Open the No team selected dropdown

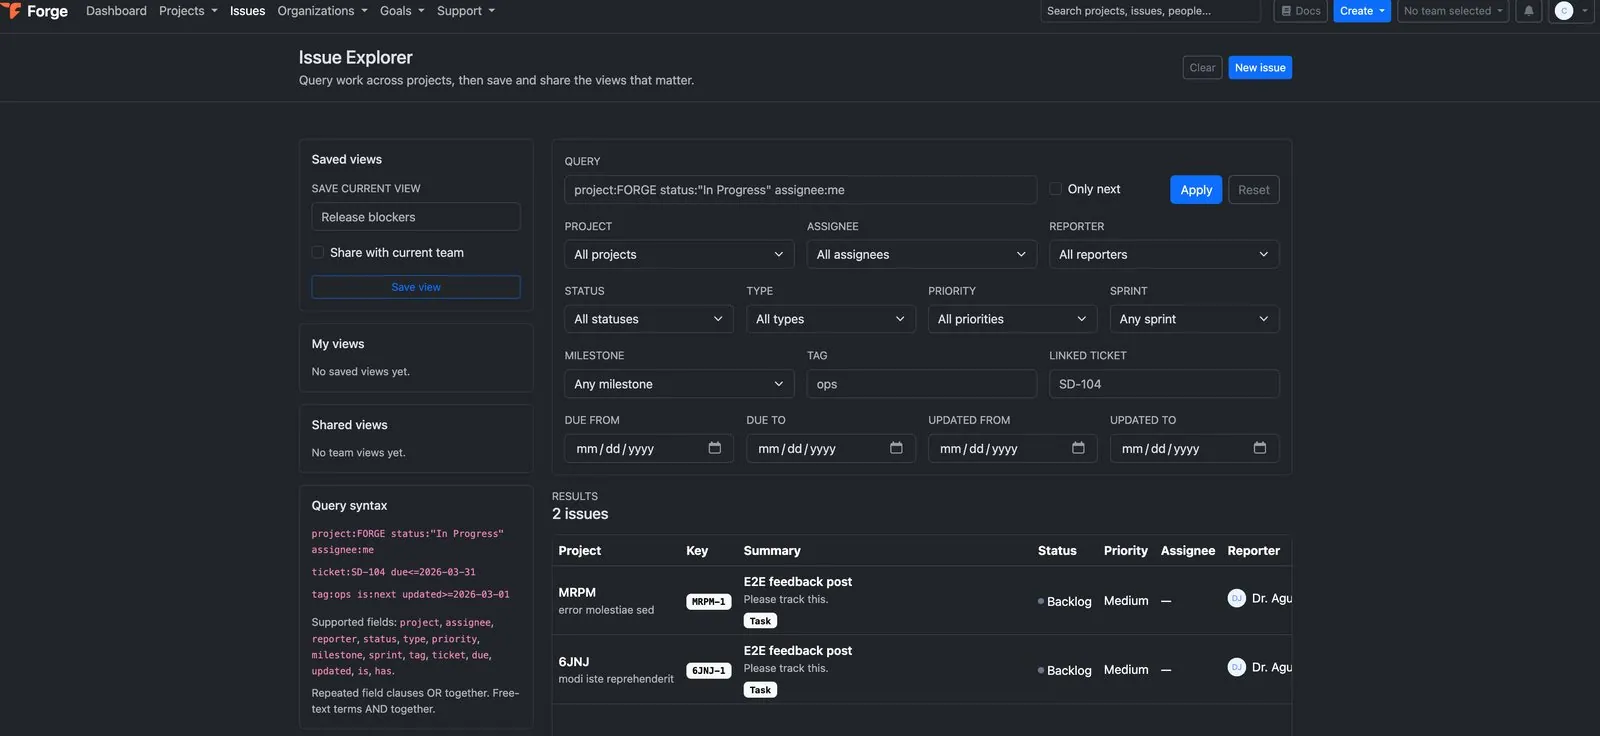[1453, 11]
